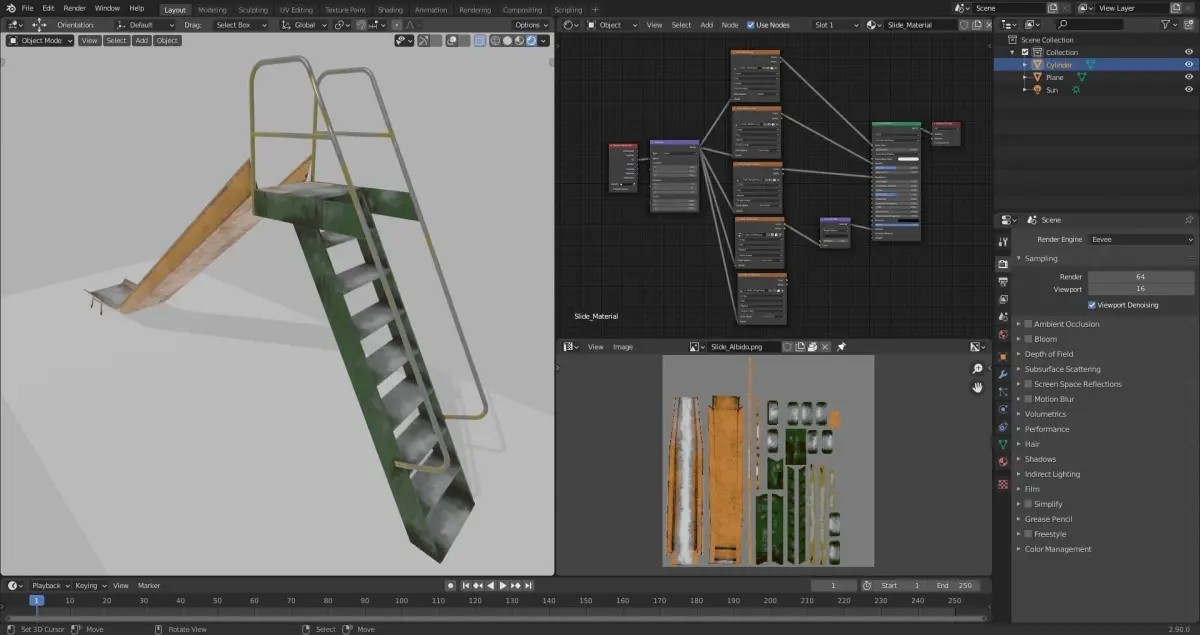Open the Object Mode dropdown
Screen dimensions: 1200x635
[x=40, y=41]
